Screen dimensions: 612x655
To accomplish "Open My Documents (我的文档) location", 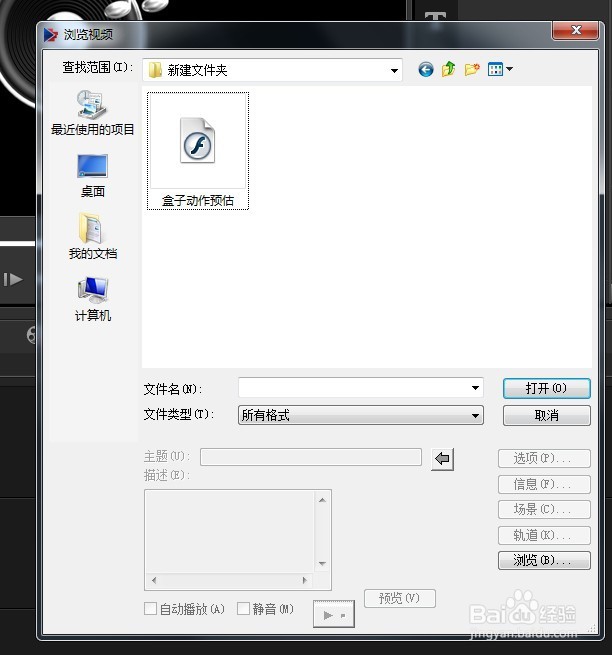I will 92,236.
